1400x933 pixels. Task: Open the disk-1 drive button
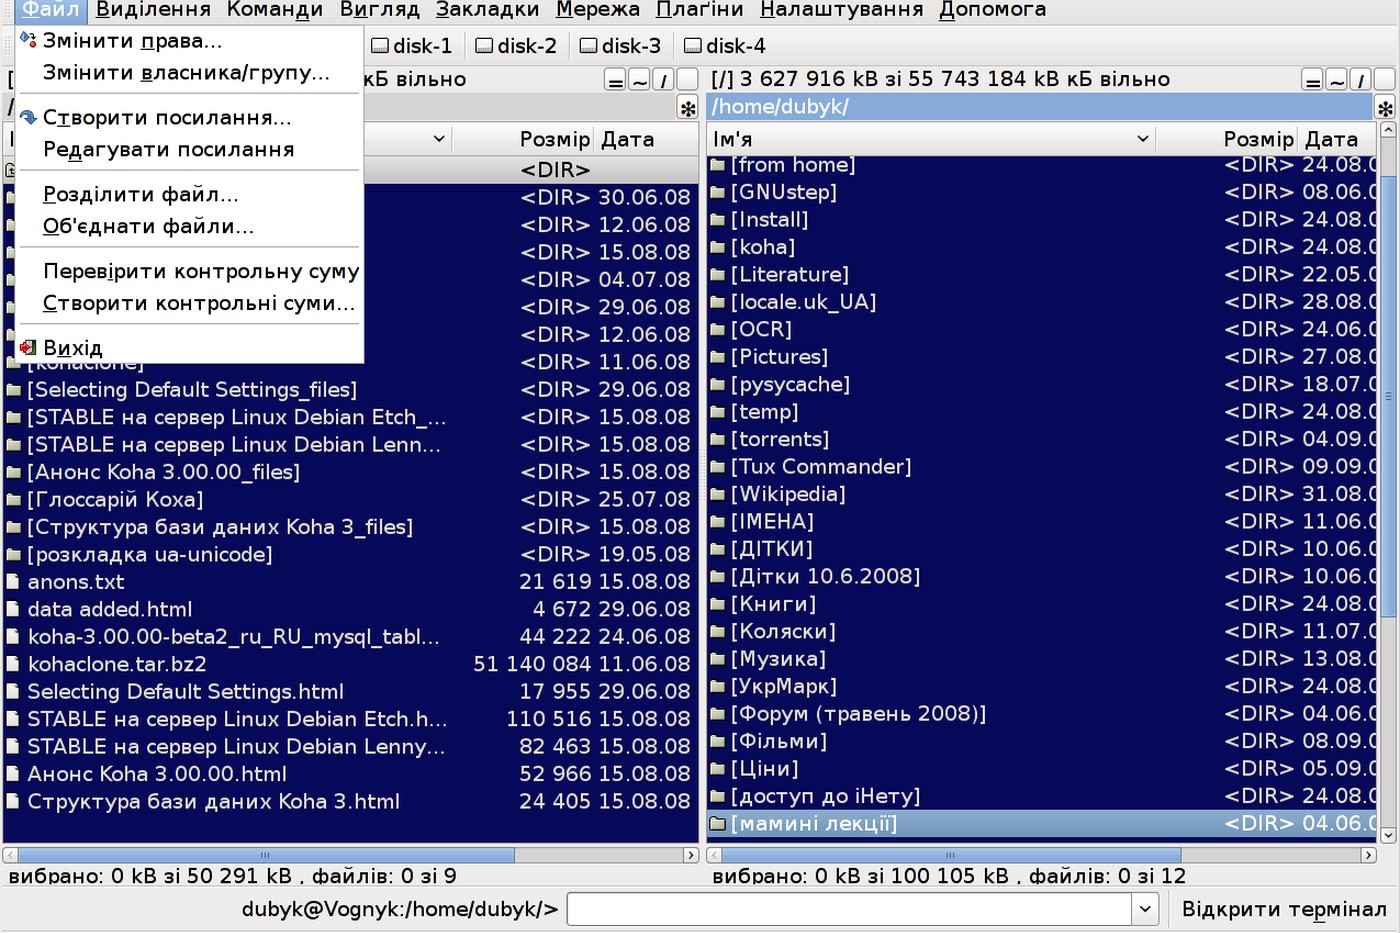(411, 46)
